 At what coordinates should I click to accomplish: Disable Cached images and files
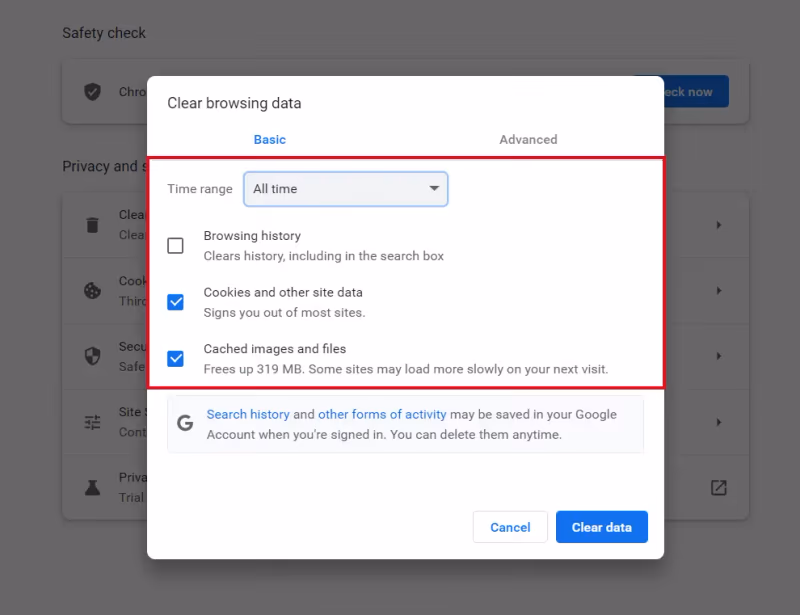pos(175,357)
